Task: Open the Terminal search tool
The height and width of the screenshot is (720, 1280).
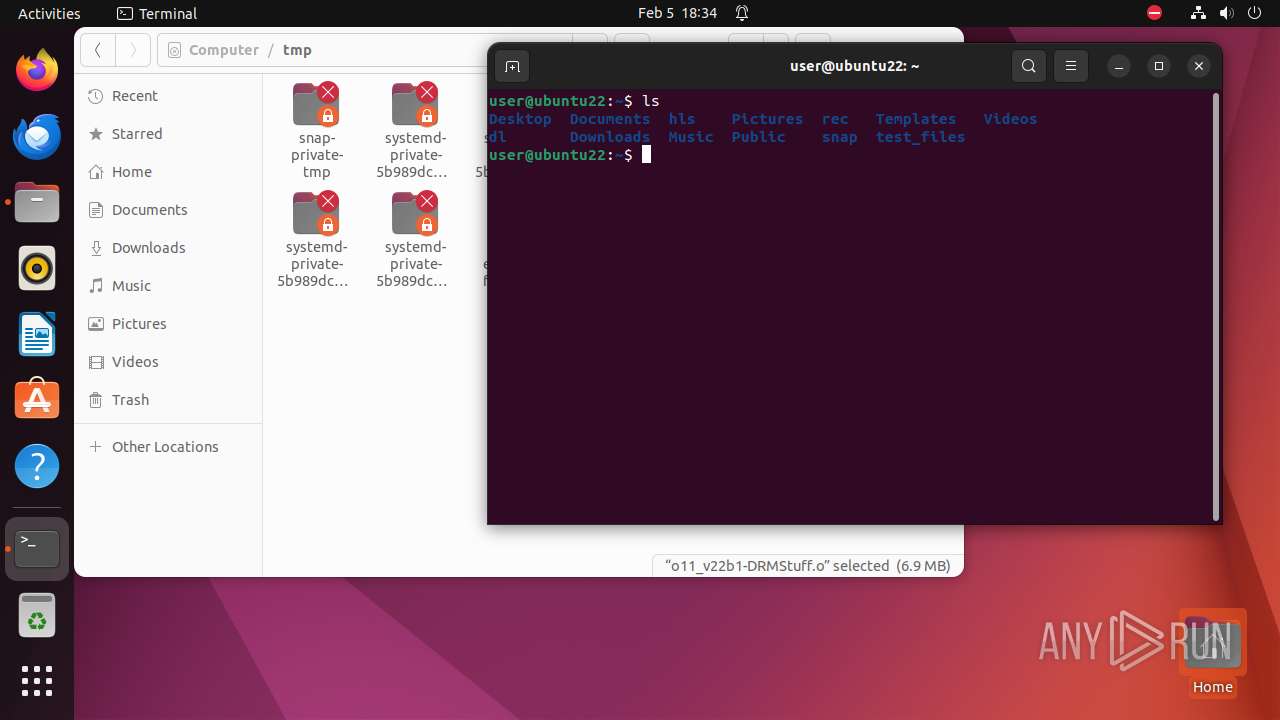Action: [1029, 67]
